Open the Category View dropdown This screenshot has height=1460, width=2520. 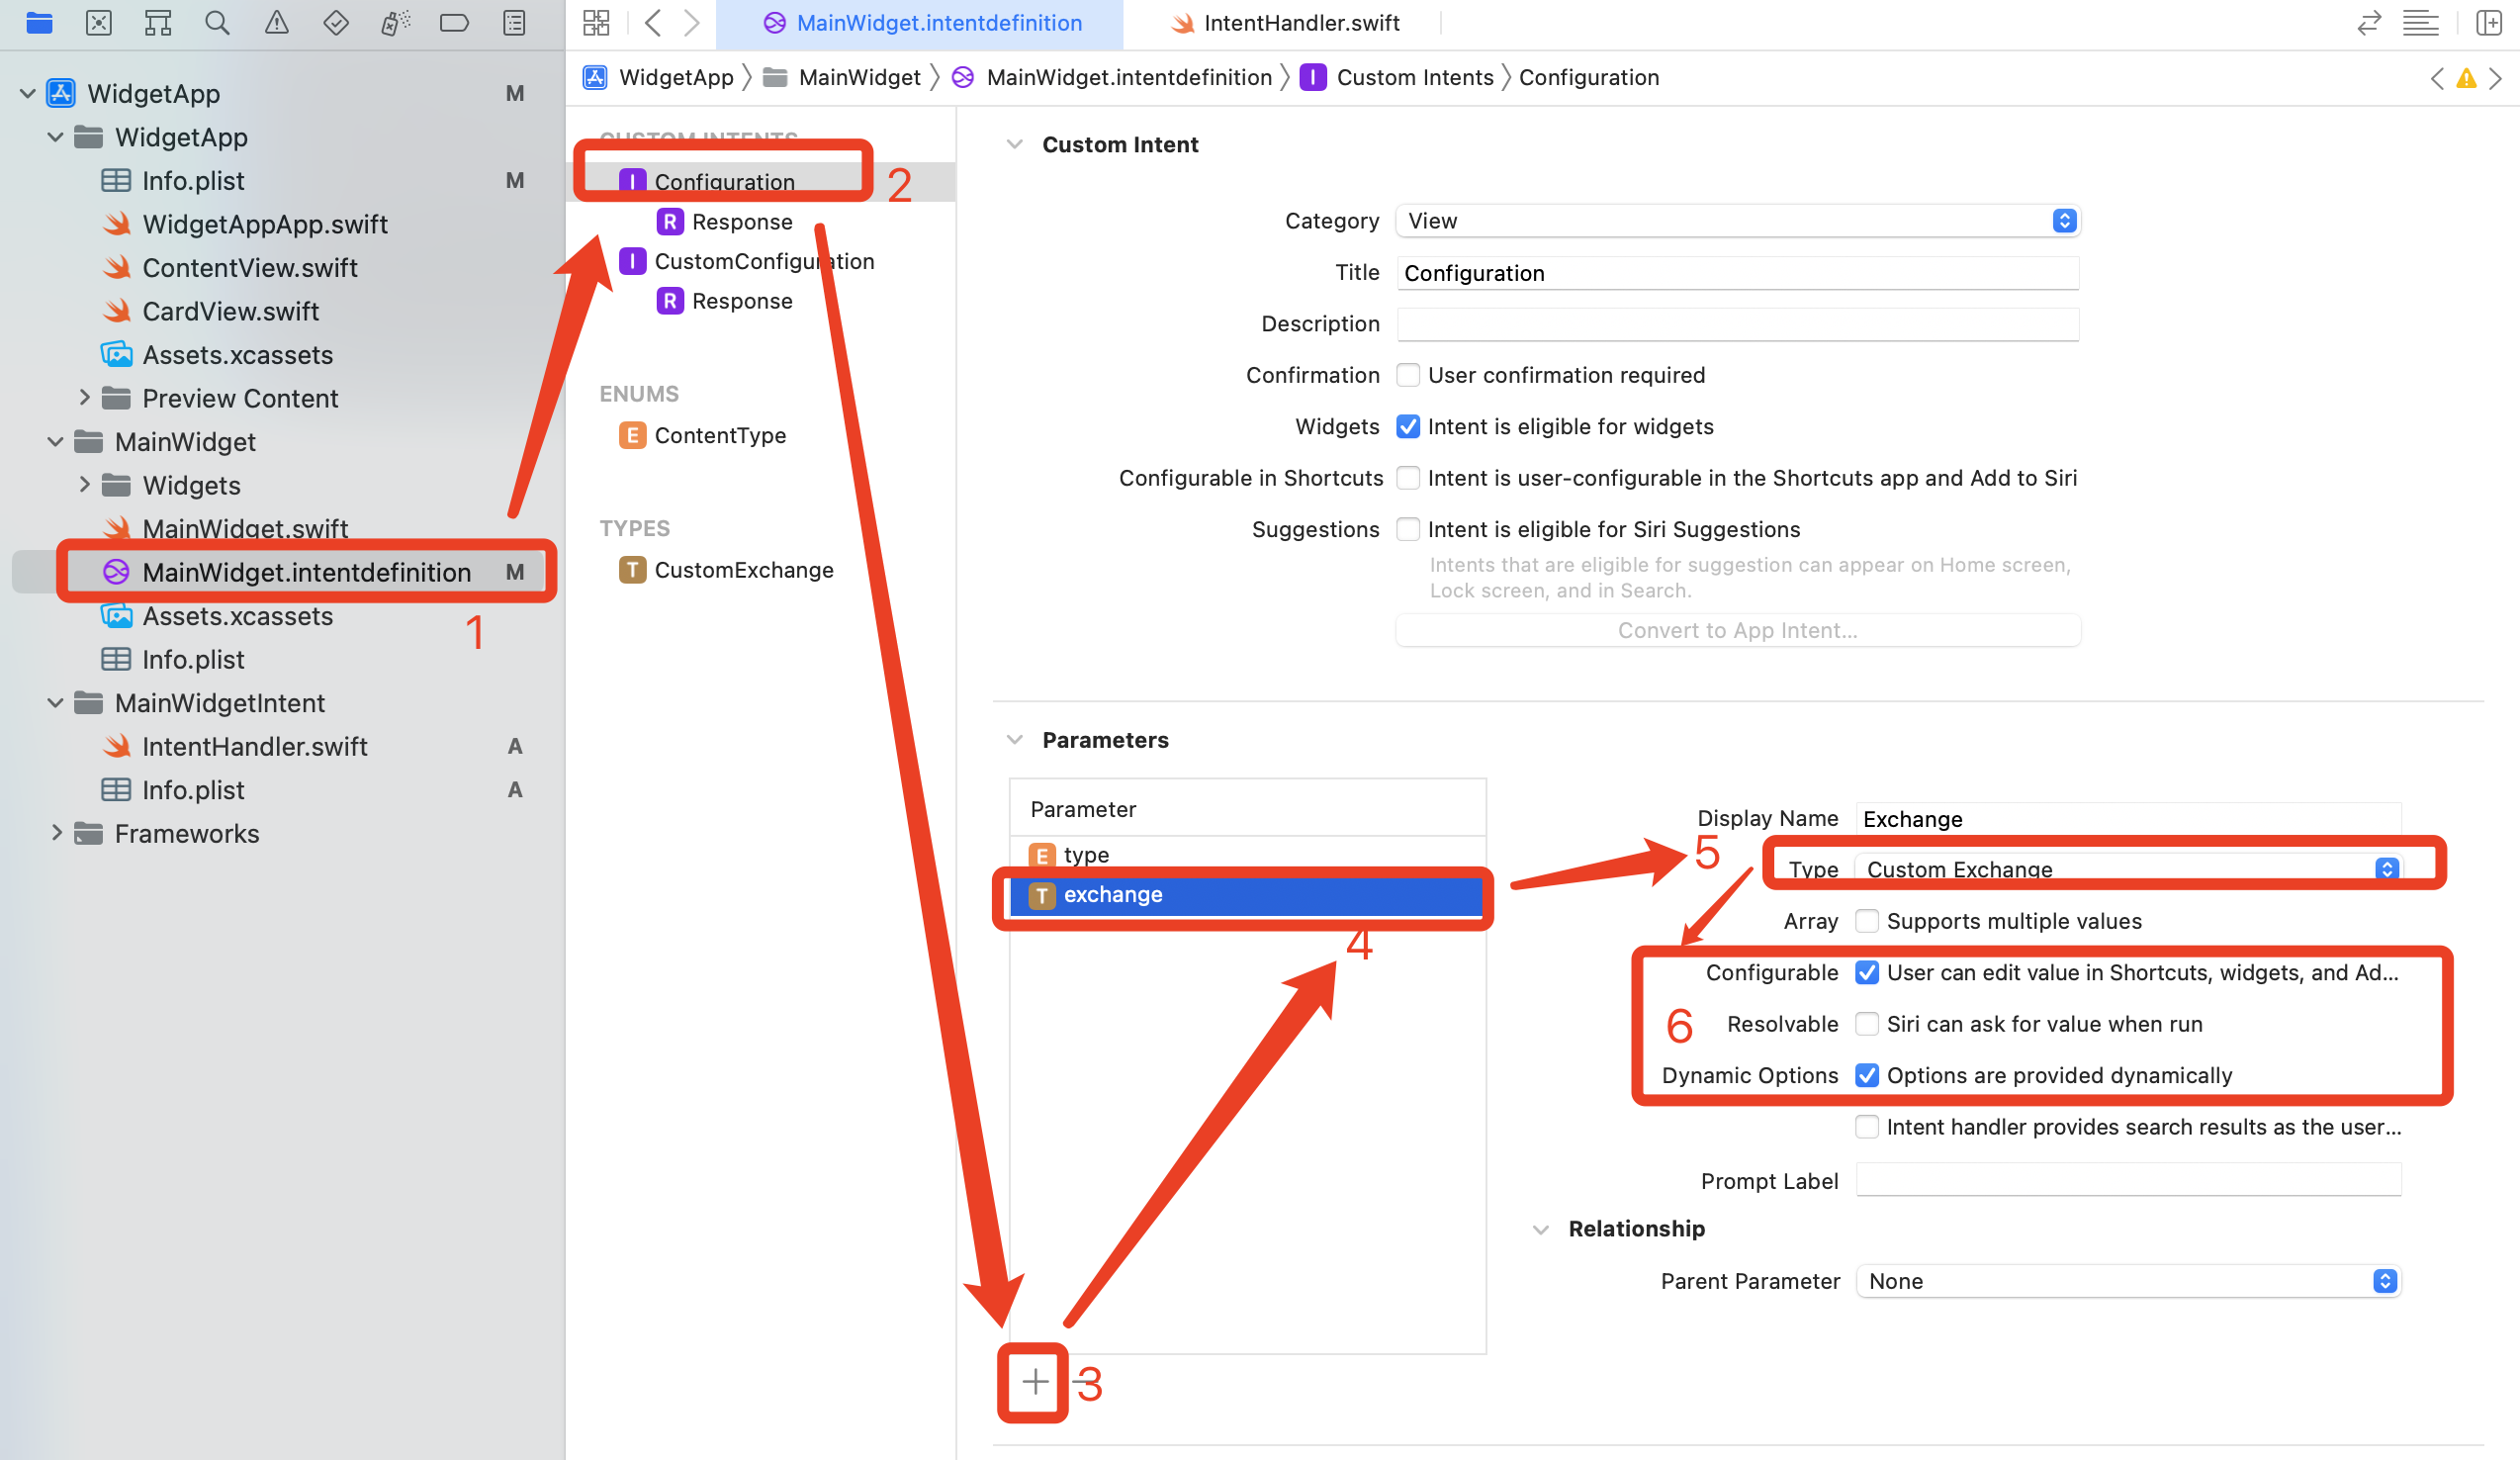click(x=1738, y=221)
